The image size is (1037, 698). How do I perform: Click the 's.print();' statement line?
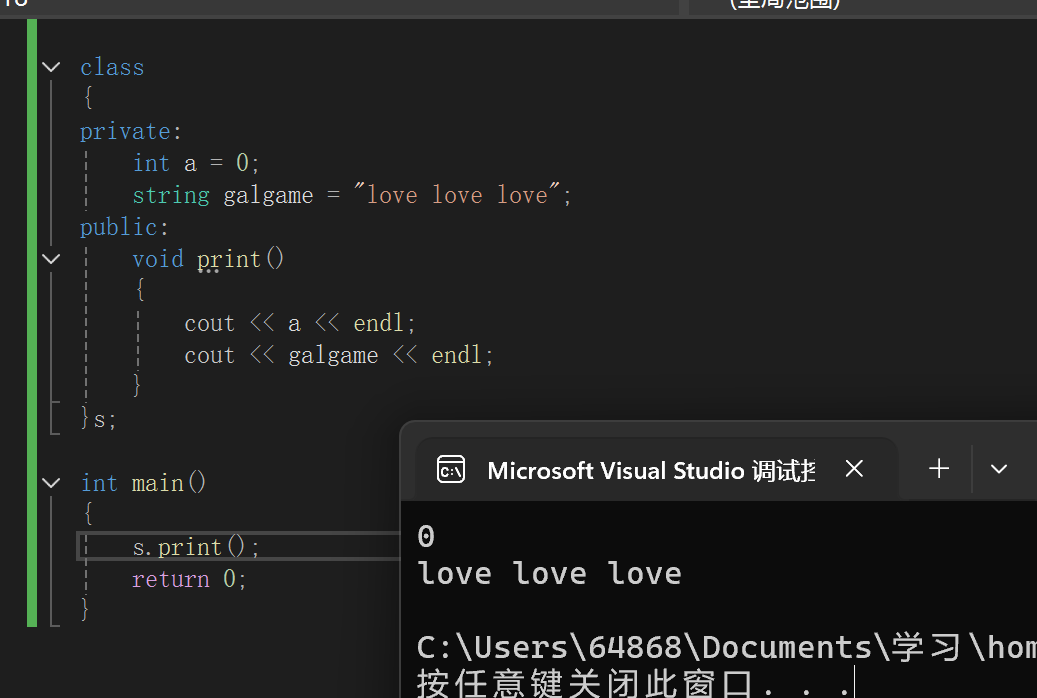click(196, 547)
